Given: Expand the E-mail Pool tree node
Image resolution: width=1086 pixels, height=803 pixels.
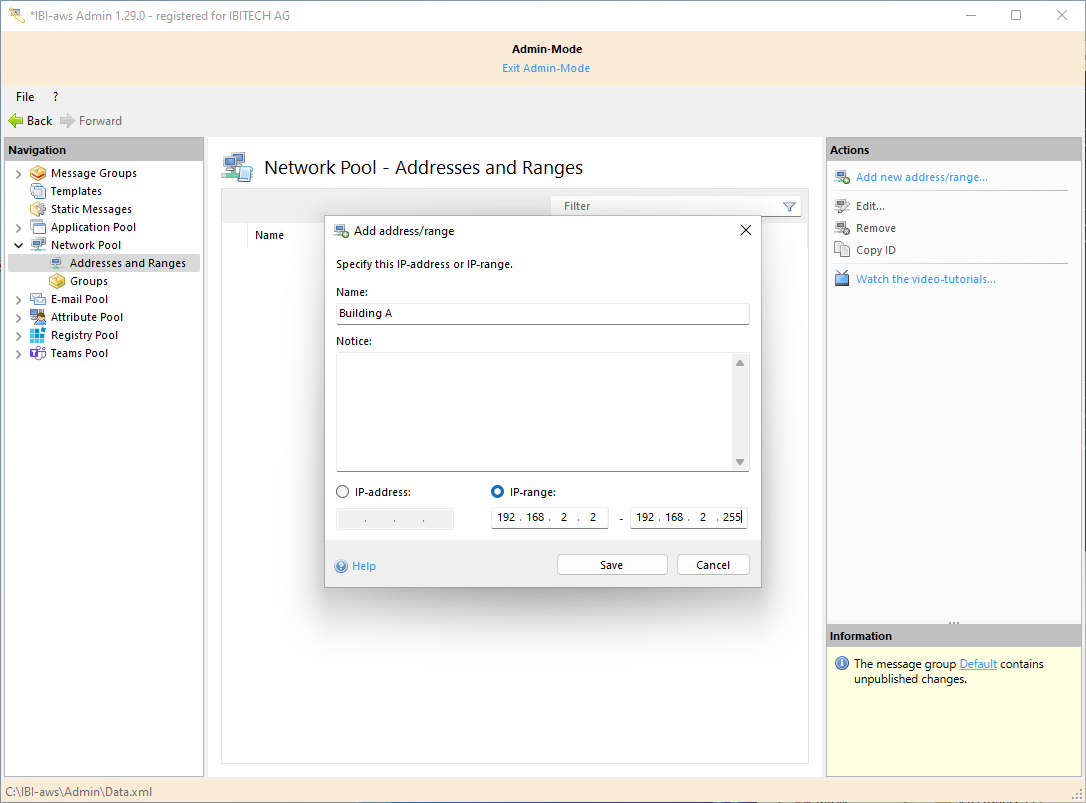Looking at the screenshot, I should pyautogui.click(x=18, y=300).
